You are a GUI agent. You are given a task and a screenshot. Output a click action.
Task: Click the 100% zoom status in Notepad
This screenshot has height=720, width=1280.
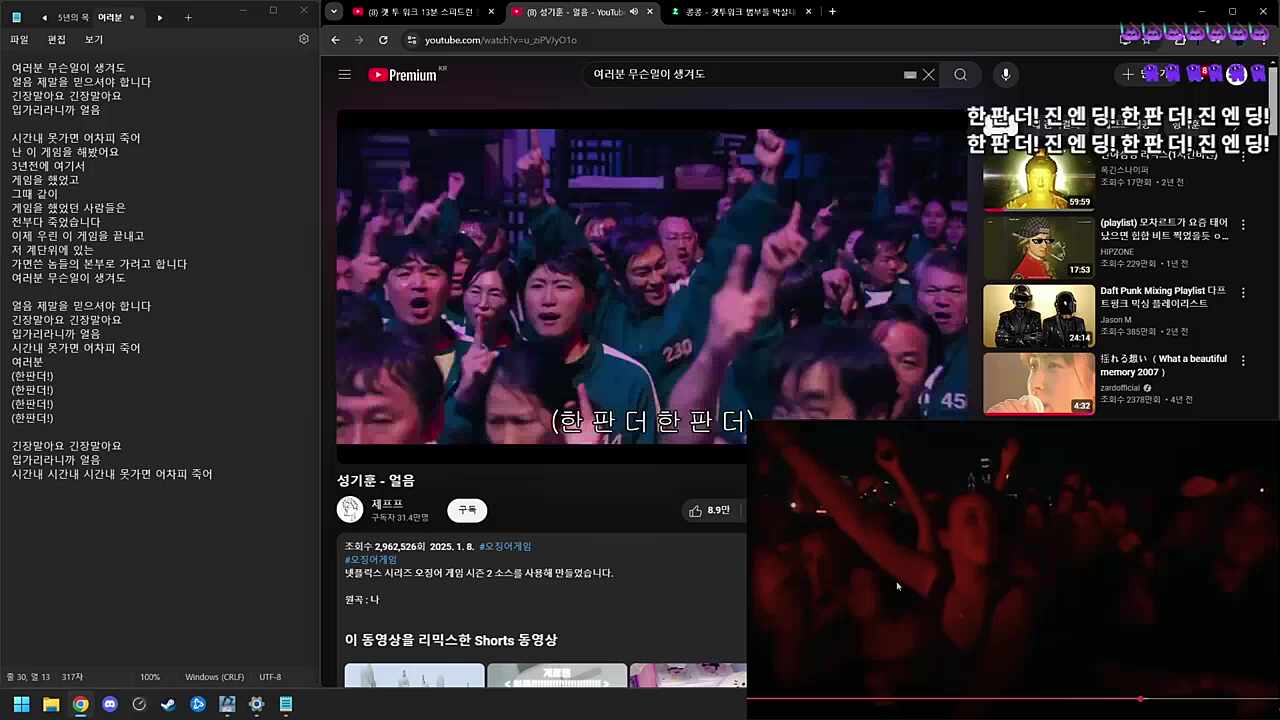click(x=150, y=677)
